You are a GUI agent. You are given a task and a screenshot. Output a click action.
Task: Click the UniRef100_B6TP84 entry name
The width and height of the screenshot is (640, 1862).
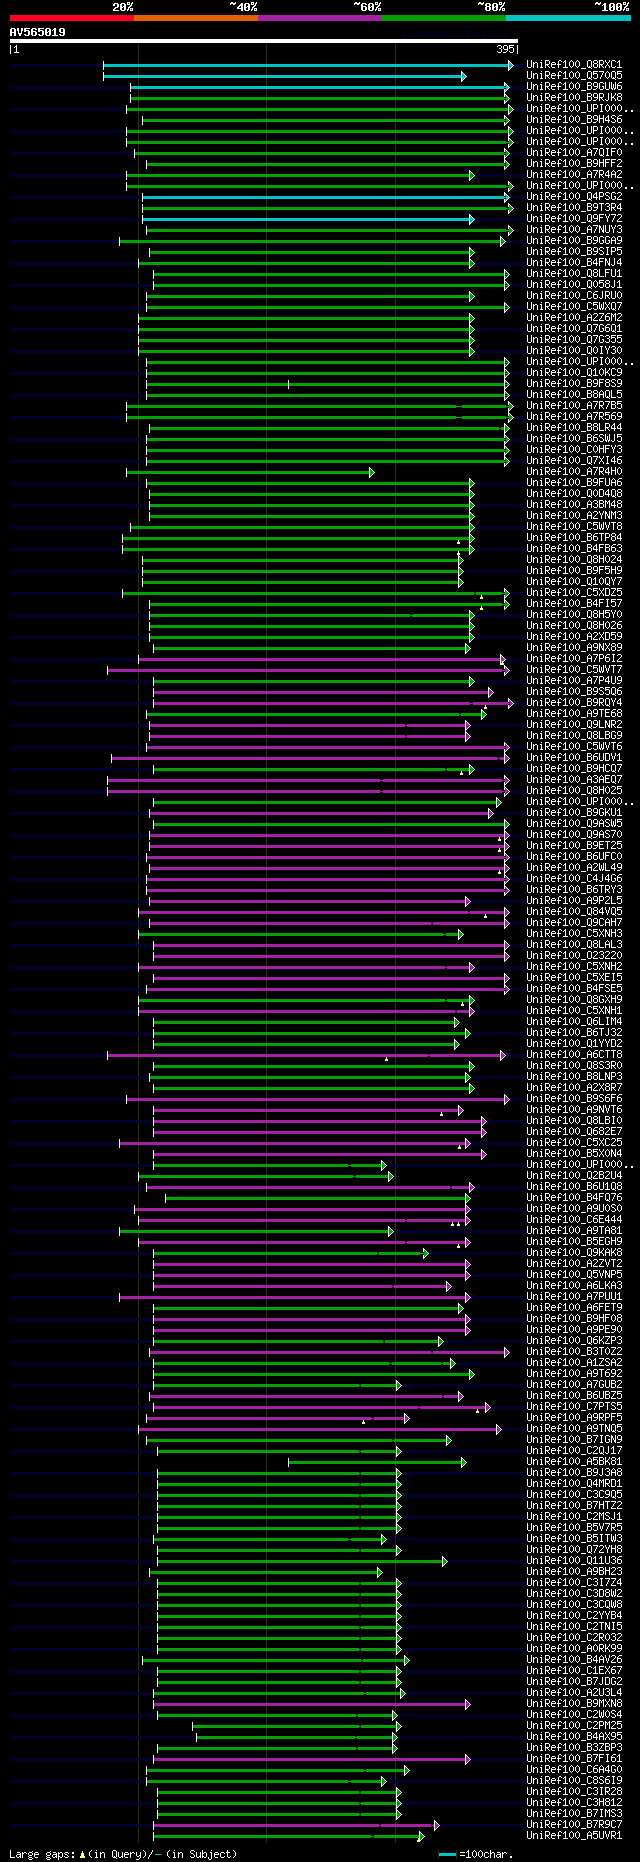pyautogui.click(x=574, y=538)
